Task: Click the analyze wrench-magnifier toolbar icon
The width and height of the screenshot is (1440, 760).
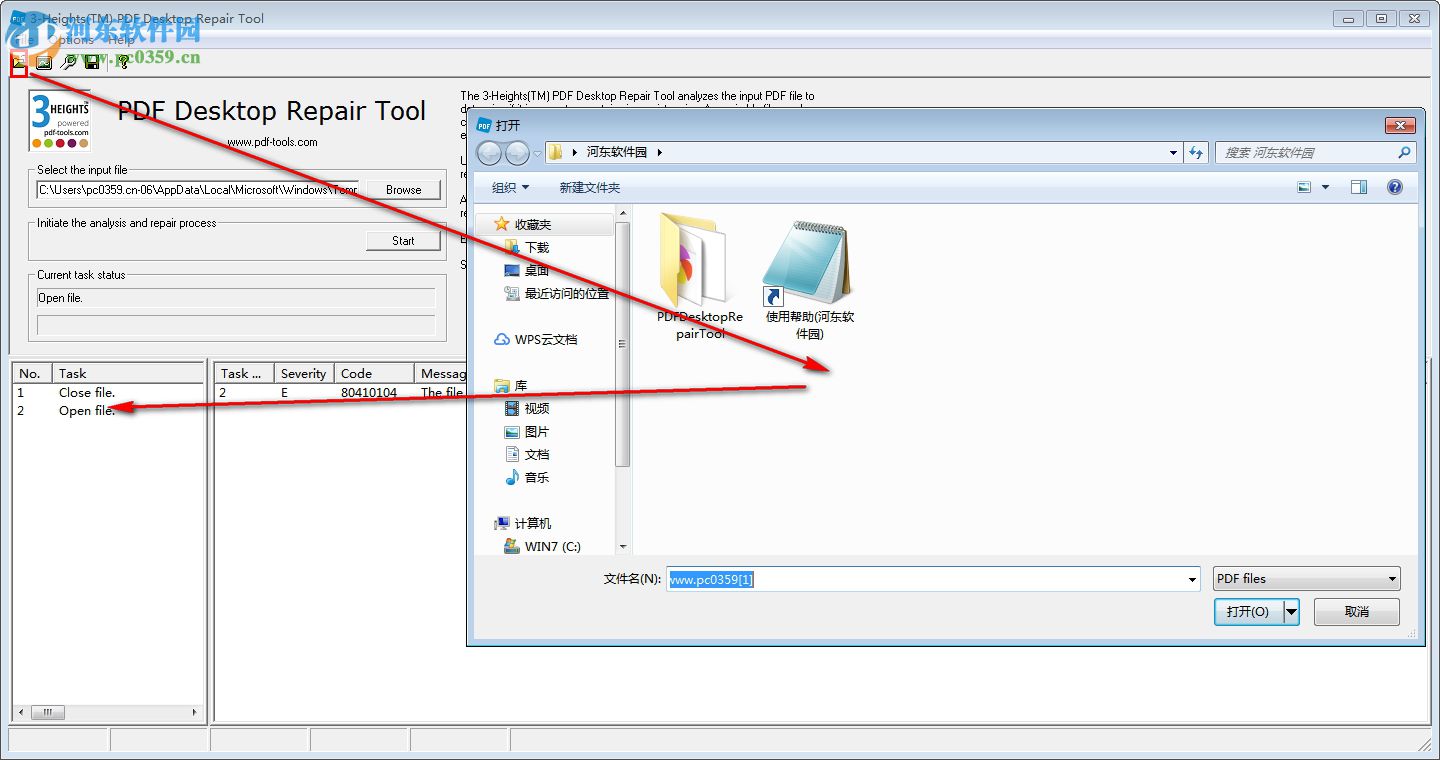Action: click(x=68, y=62)
